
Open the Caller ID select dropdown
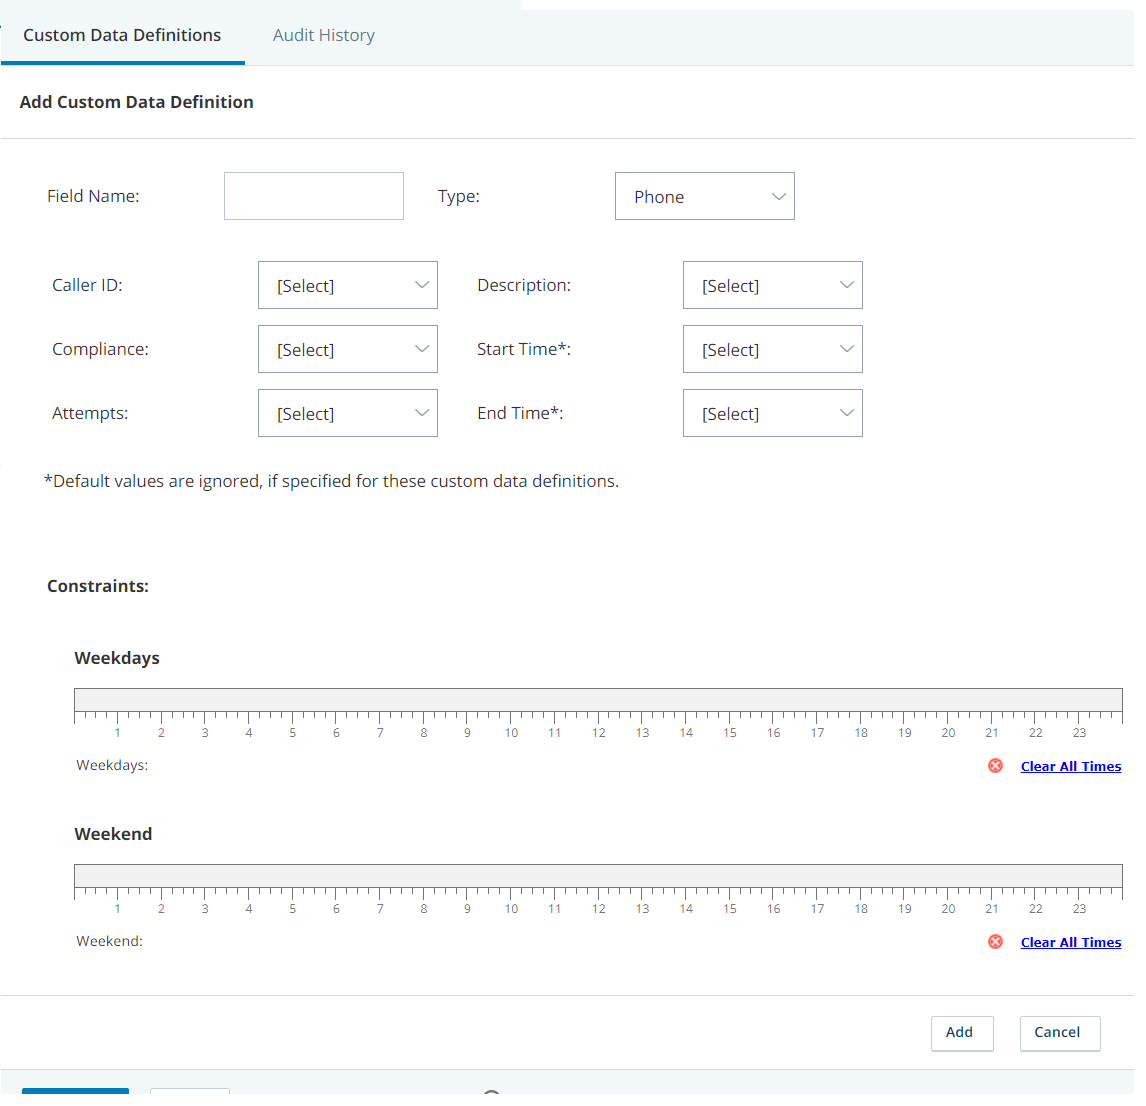pos(348,285)
